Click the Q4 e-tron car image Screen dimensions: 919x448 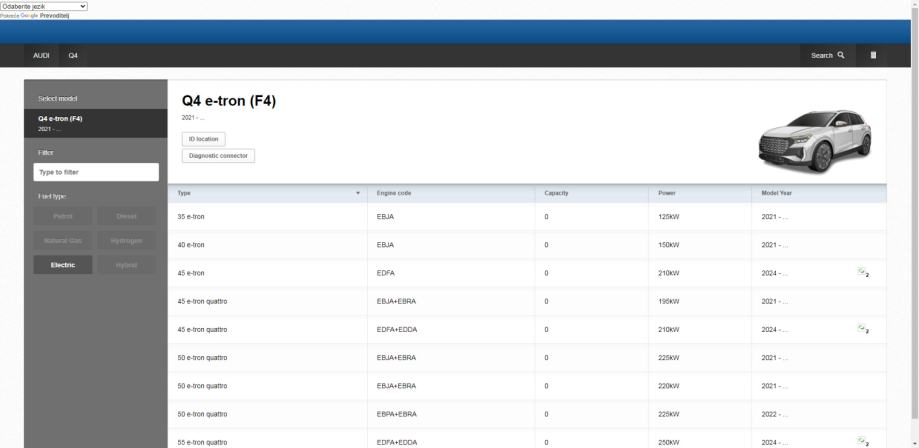coord(815,141)
